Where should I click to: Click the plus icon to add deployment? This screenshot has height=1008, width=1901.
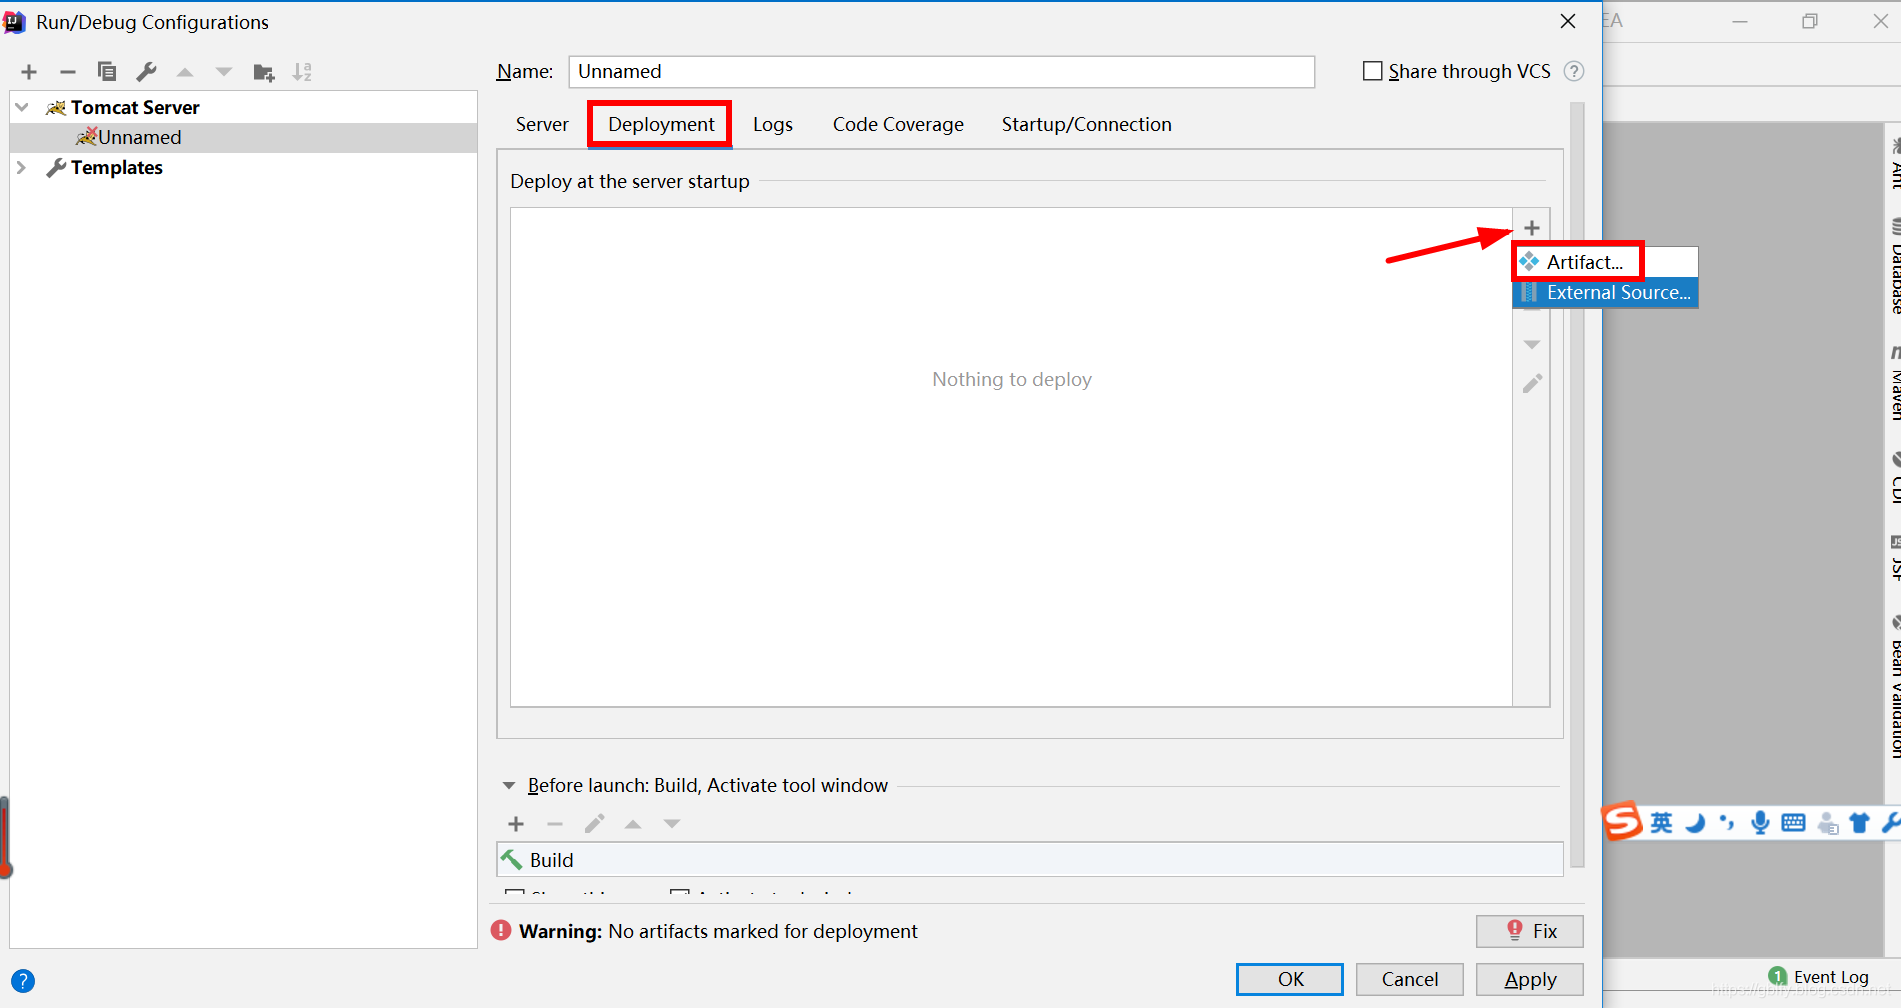click(x=1532, y=228)
